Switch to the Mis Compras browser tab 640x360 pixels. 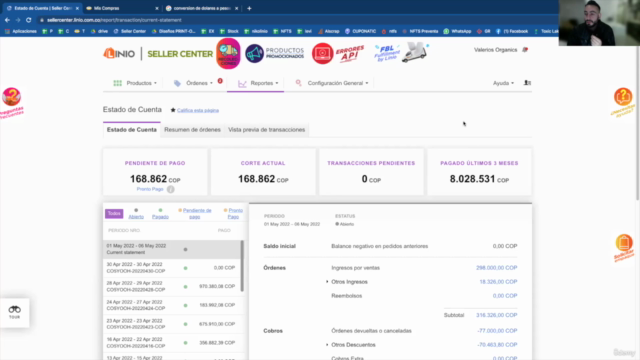coord(122,8)
